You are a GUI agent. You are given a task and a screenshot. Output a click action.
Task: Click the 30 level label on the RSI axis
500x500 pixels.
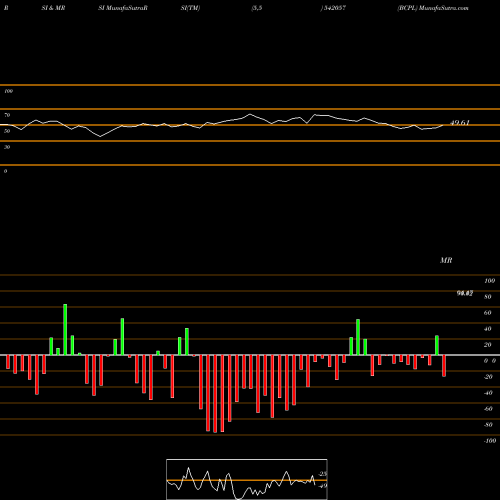[7, 147]
